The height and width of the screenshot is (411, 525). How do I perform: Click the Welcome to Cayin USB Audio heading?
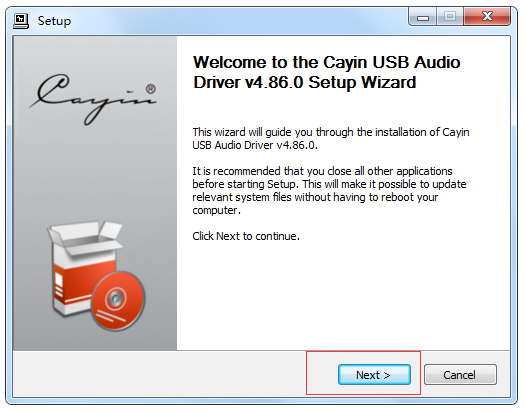(x=326, y=62)
